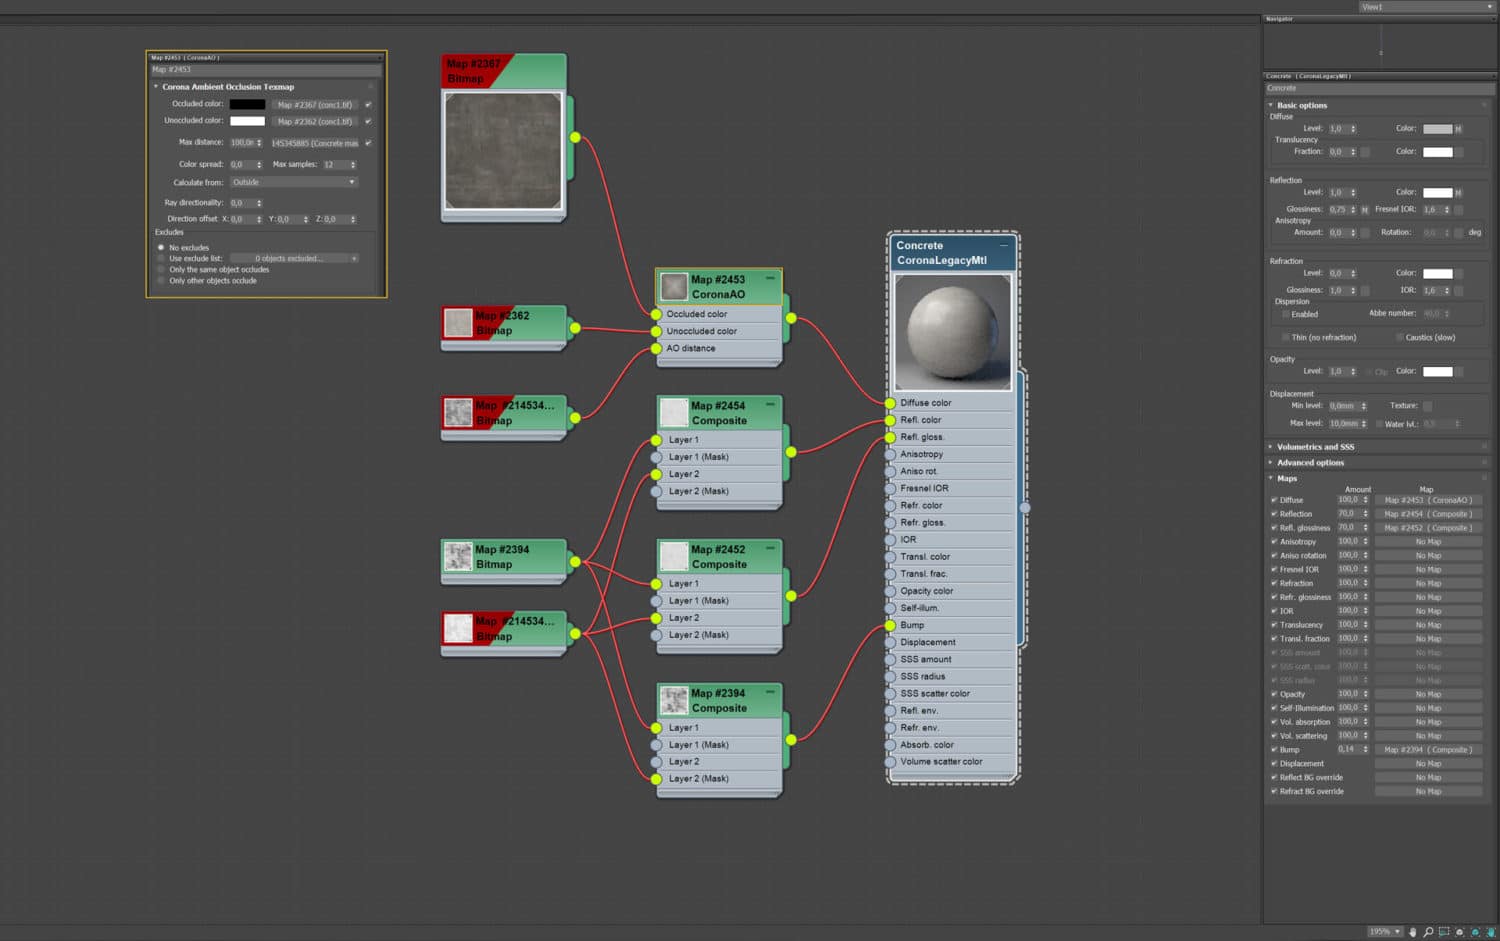Click the Map #2453 CoronaAO diffuse map button
This screenshot has width=1500, height=941.
(x=1428, y=500)
